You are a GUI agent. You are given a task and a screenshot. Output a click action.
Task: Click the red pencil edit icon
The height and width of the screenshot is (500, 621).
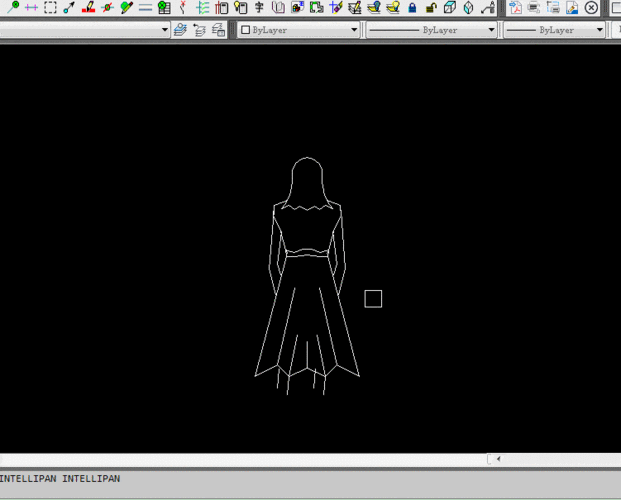(x=88, y=8)
